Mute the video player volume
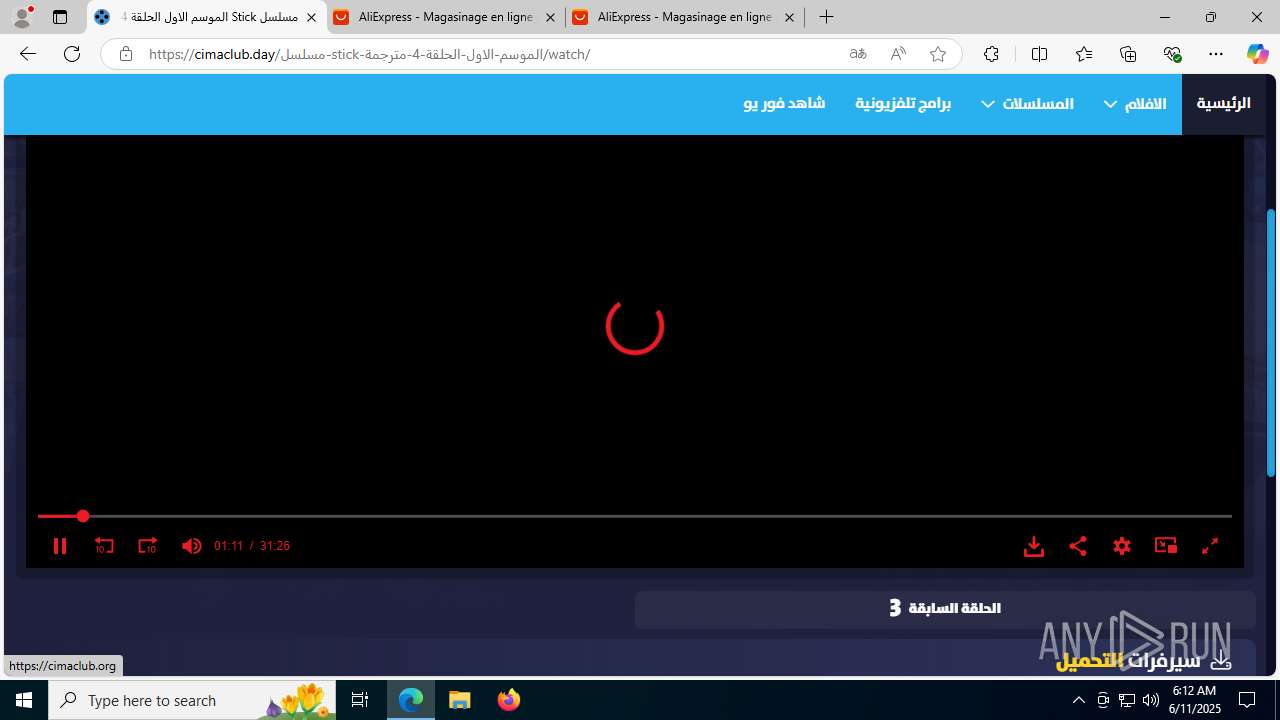Screen dimensions: 1280x720 click(x=191, y=546)
